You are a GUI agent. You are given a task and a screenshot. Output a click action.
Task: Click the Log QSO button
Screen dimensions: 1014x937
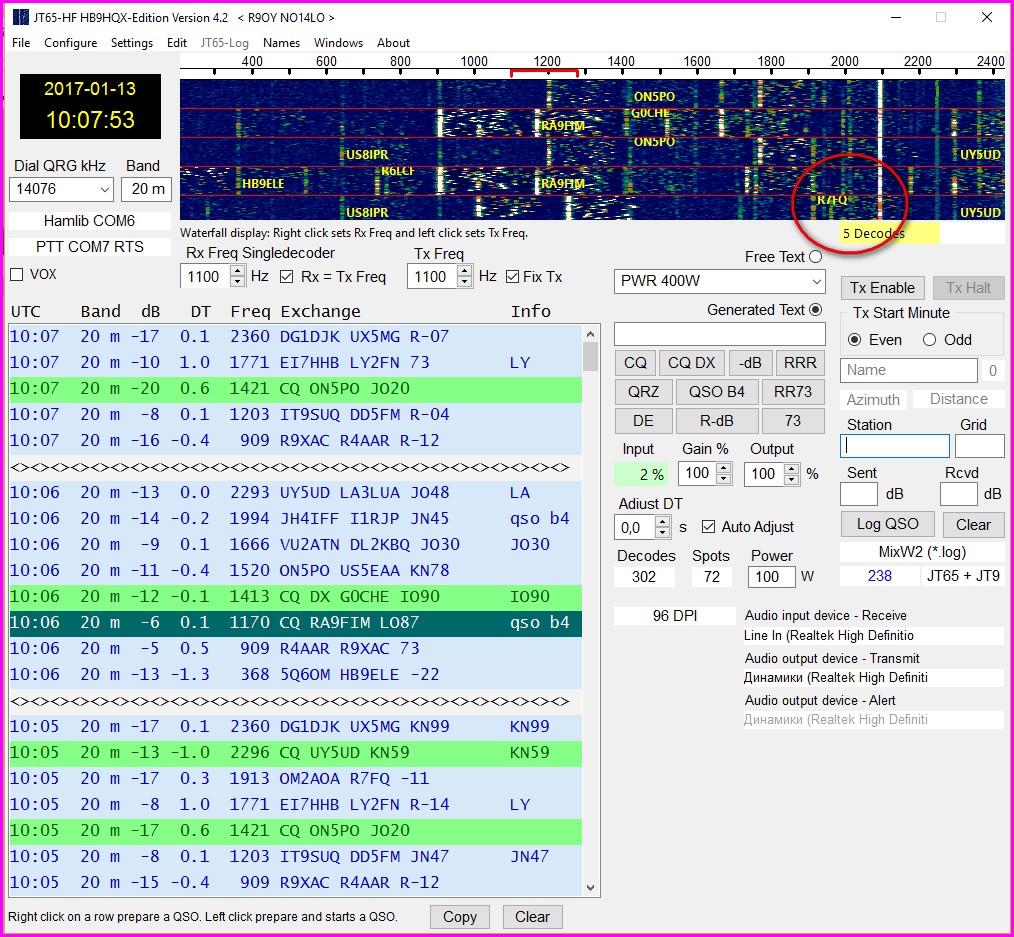point(888,524)
